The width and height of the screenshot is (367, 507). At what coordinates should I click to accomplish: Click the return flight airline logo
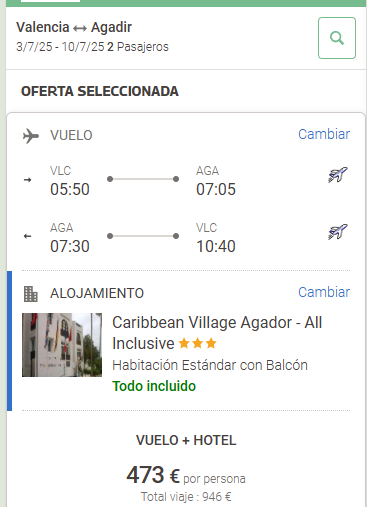pyautogui.click(x=337, y=232)
